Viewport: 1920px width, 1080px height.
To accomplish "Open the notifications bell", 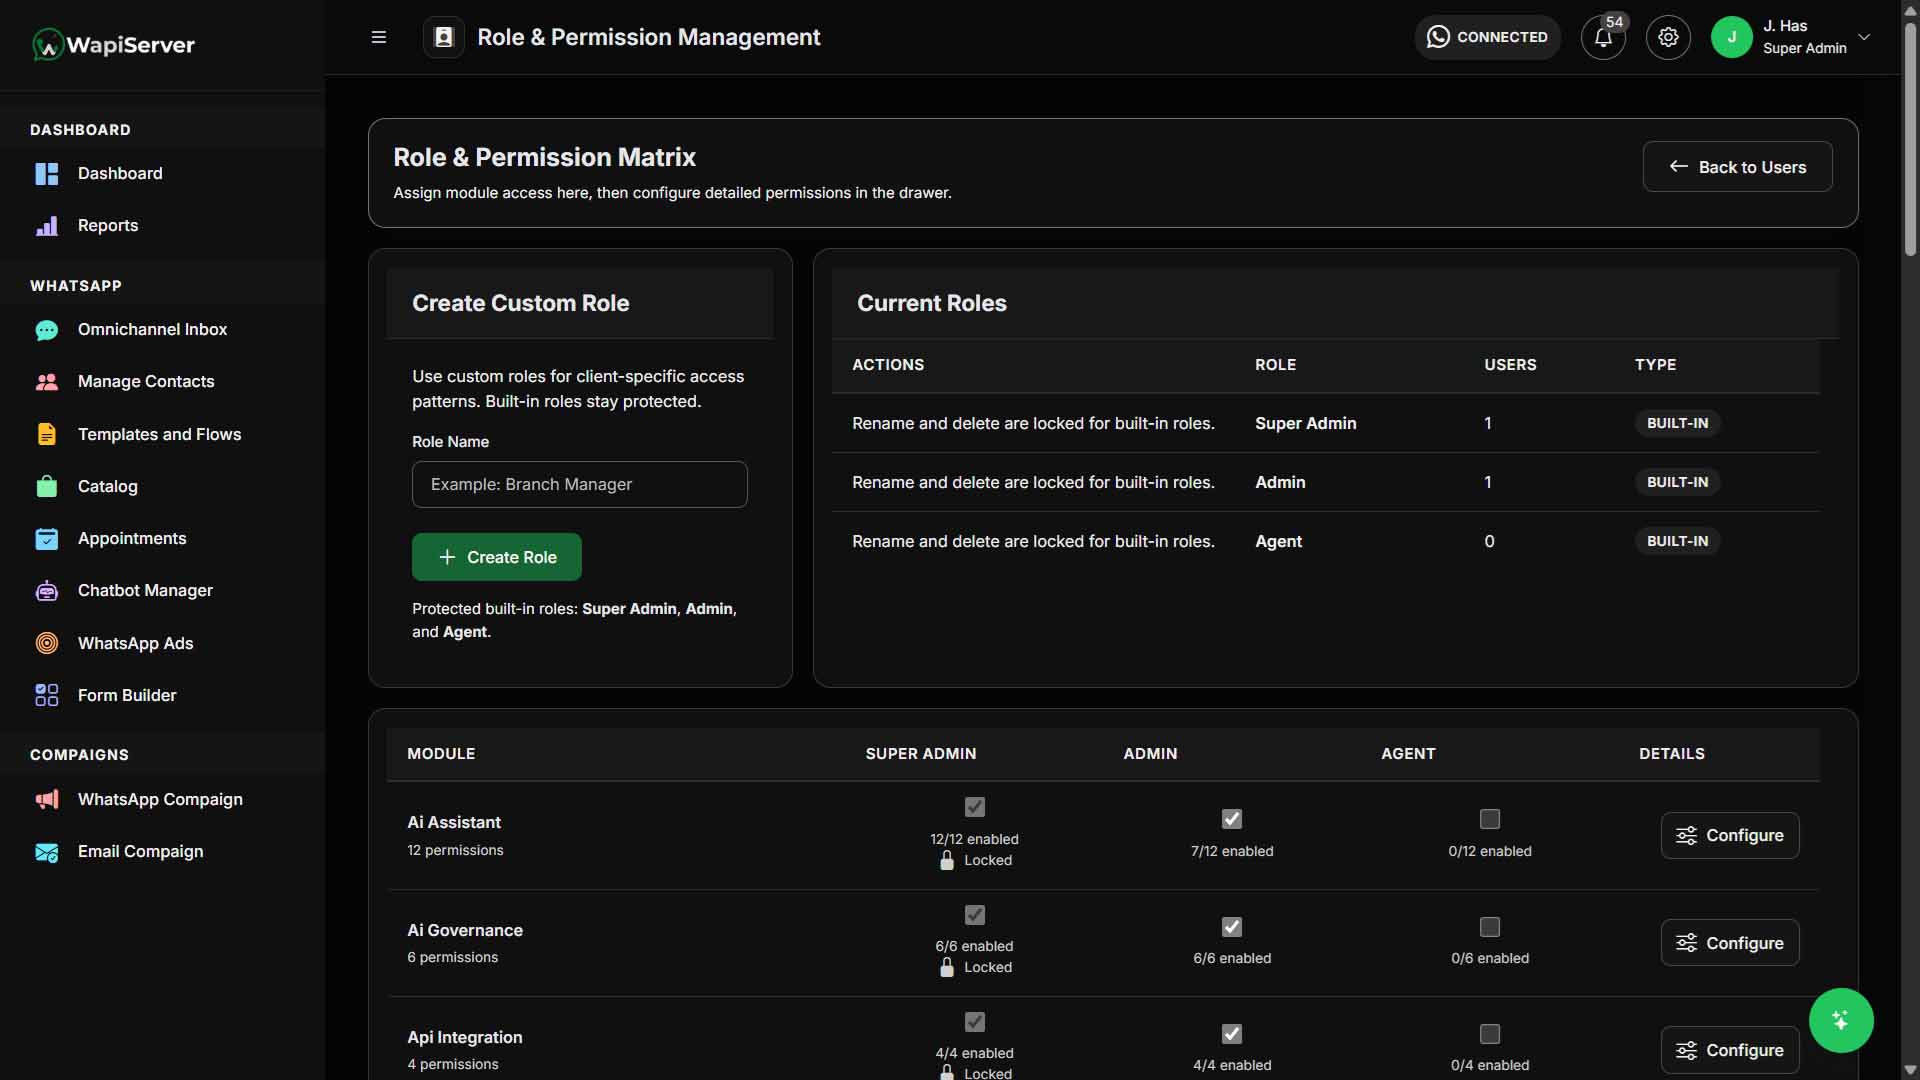I will [x=1603, y=37].
